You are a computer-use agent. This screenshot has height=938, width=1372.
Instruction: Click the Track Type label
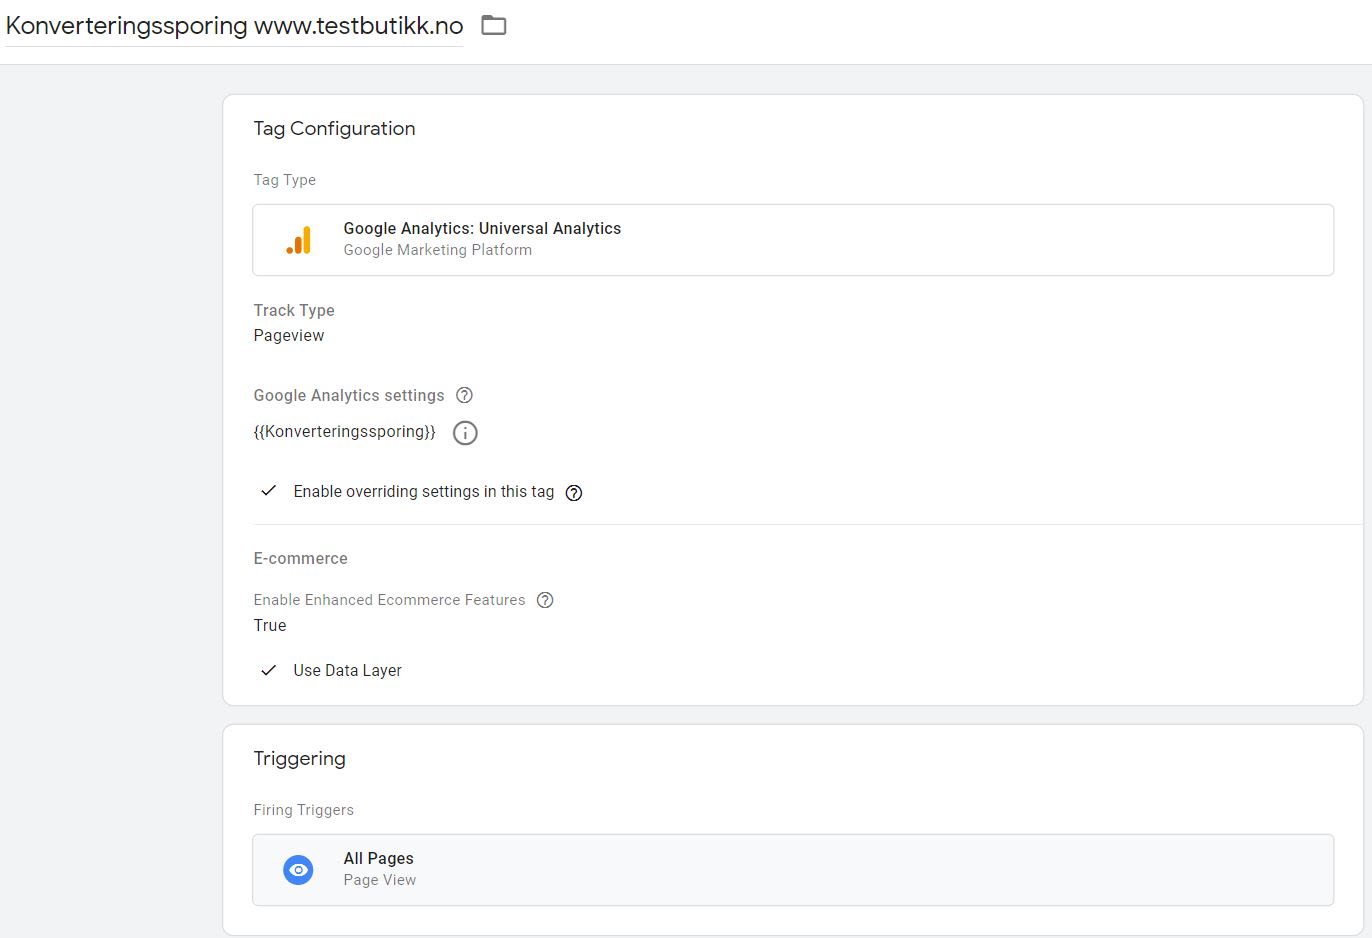[294, 310]
